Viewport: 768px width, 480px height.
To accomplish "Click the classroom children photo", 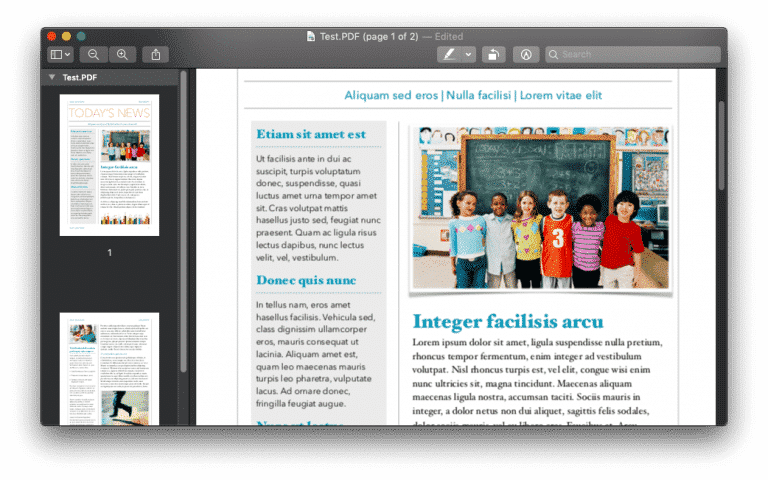I will coord(540,208).
